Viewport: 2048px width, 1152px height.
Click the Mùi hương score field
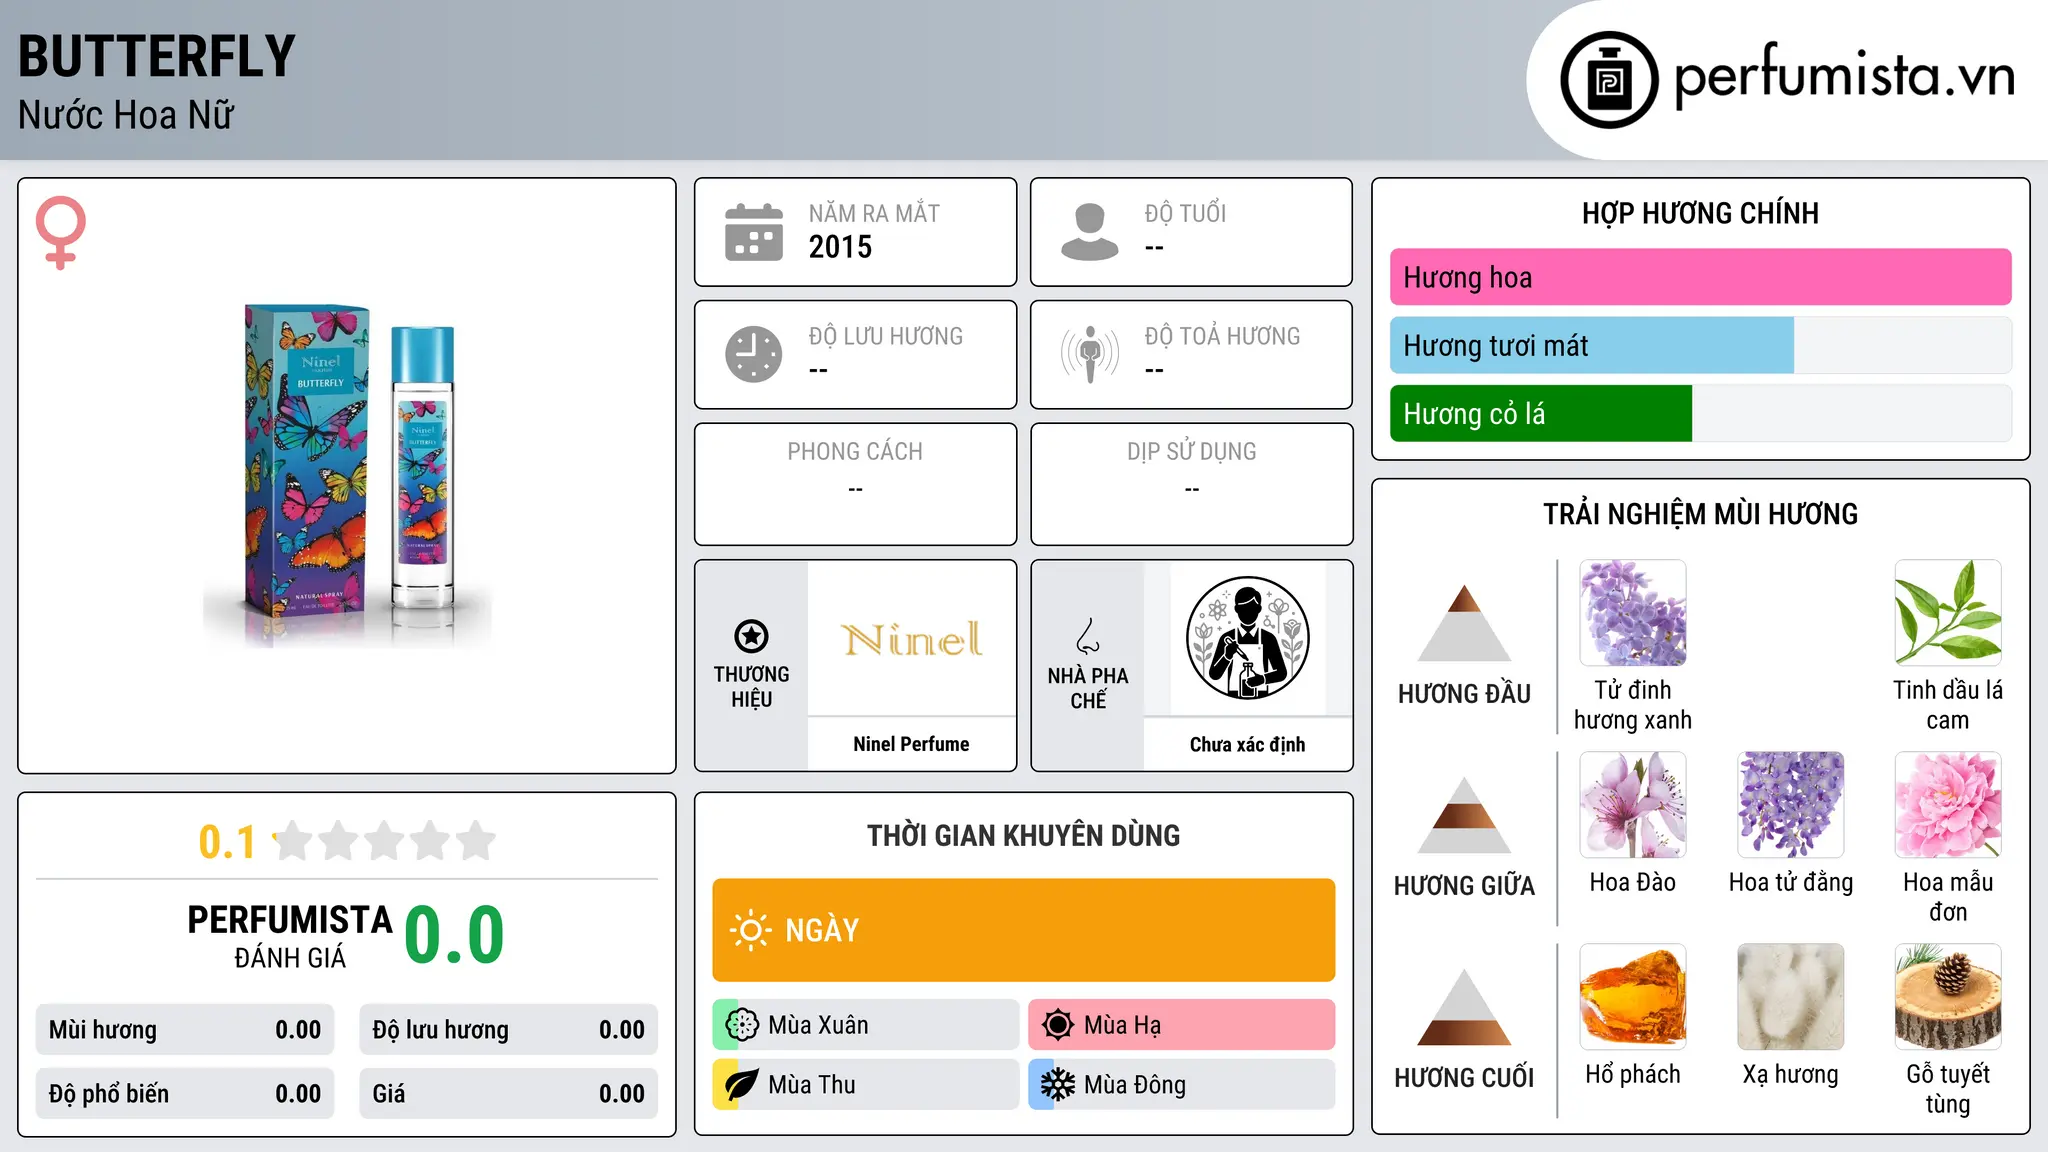click(185, 1030)
